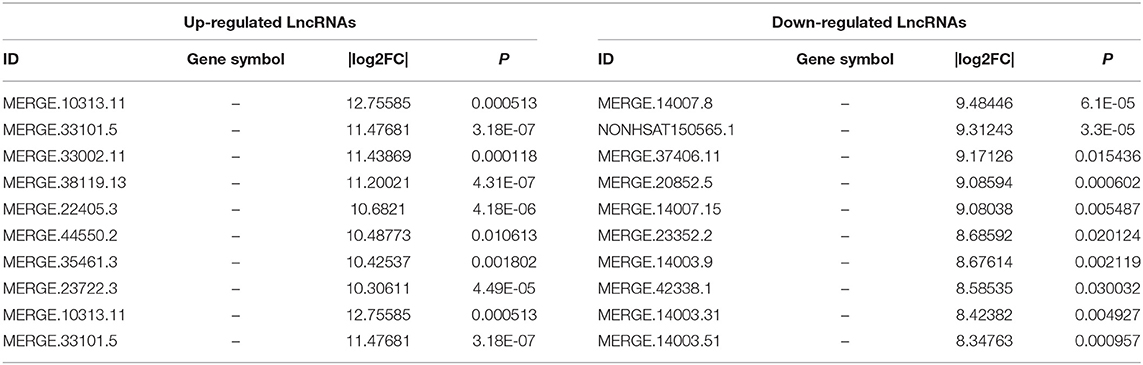Click the Down-regulated LncRNAs header
Image resolution: width=1143 pixels, height=365 pixels.
pyautogui.click(x=868, y=23)
